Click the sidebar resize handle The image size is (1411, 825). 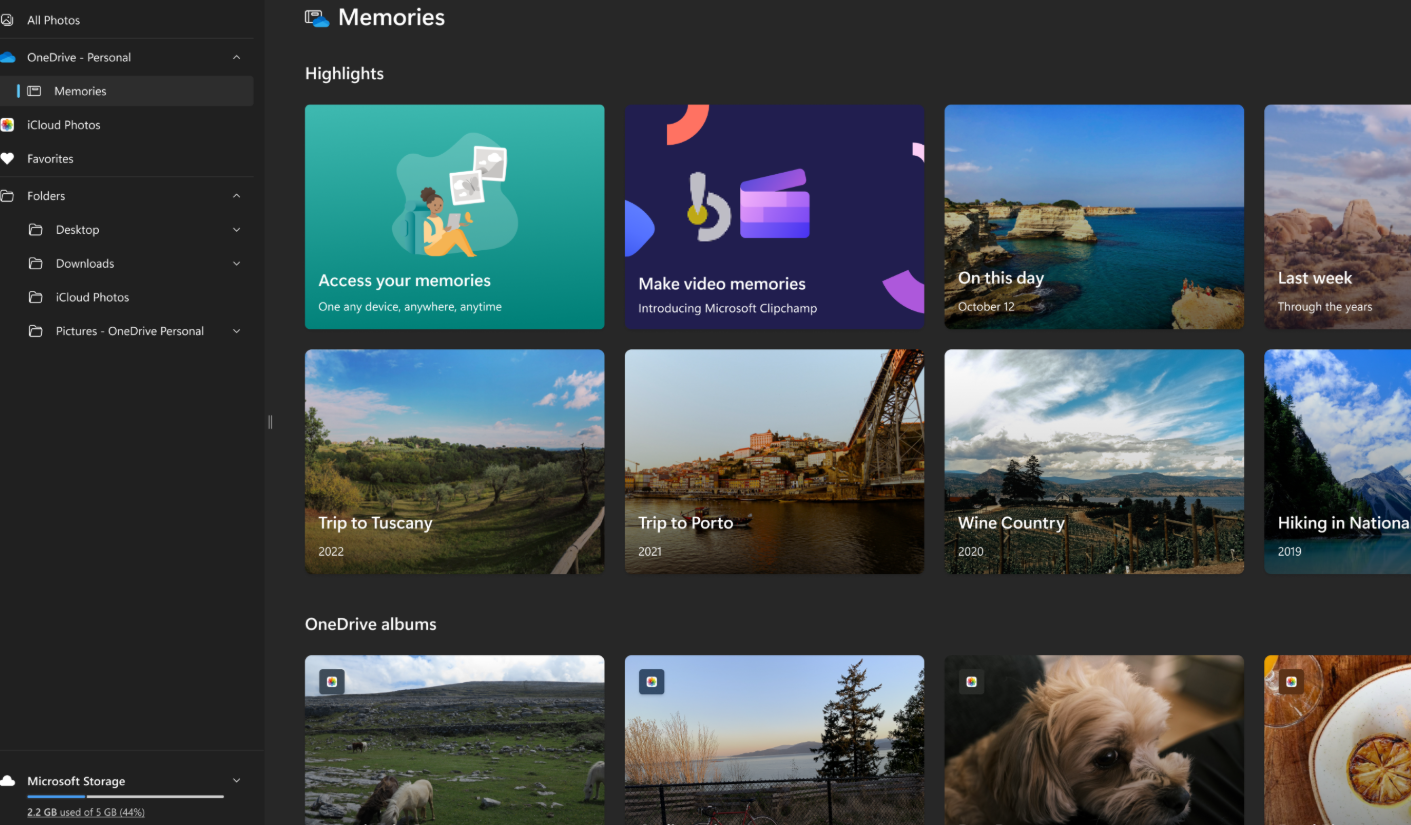(x=270, y=422)
